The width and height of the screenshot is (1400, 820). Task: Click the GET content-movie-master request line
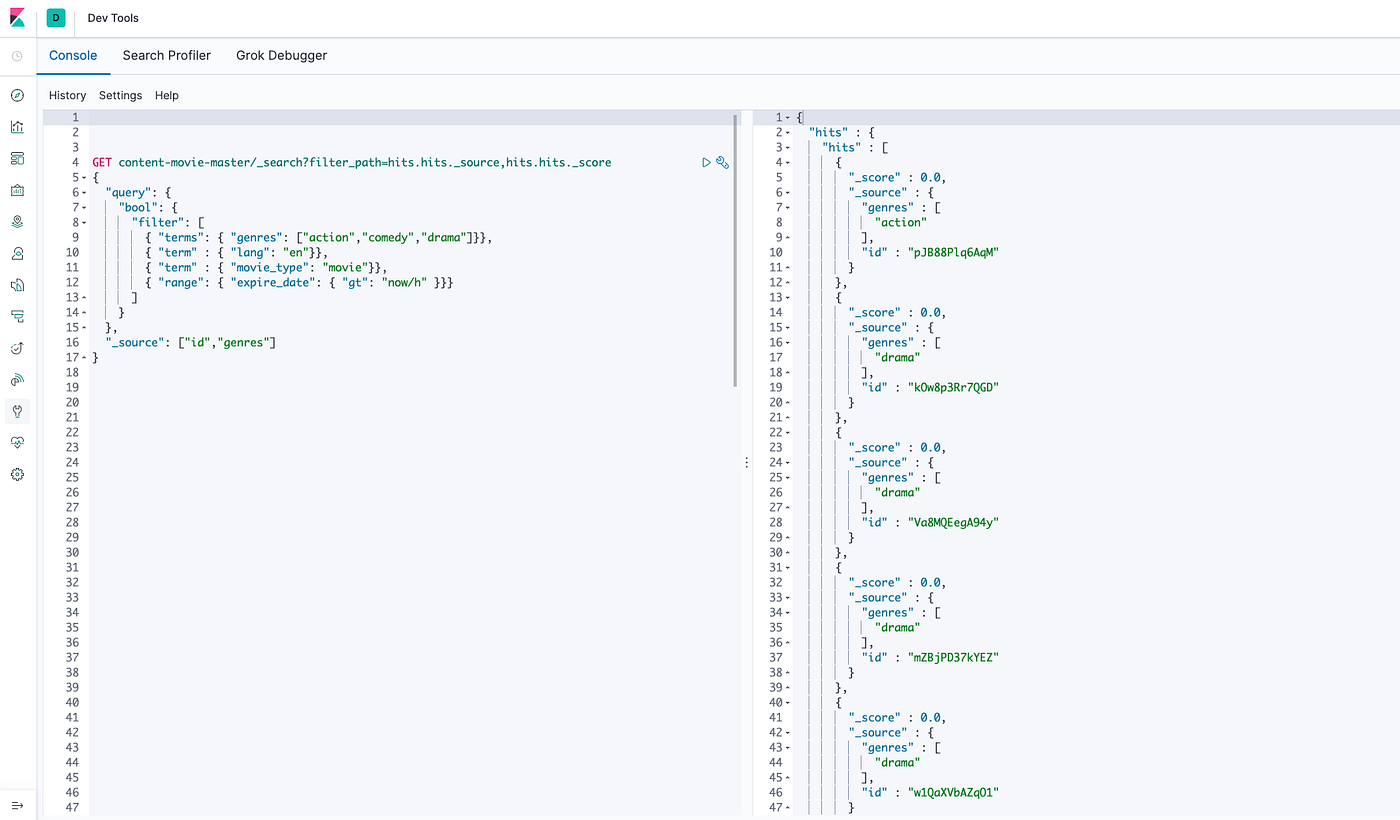click(x=352, y=163)
